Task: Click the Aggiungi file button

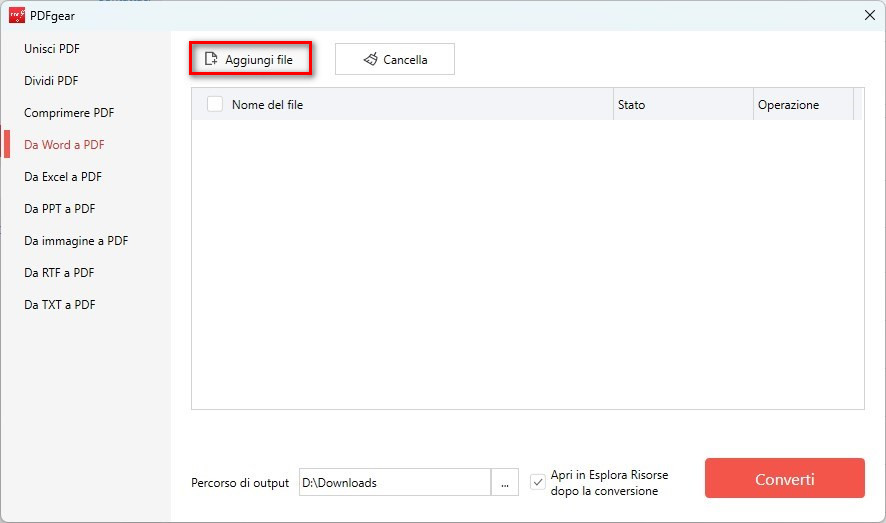Action: click(250, 59)
